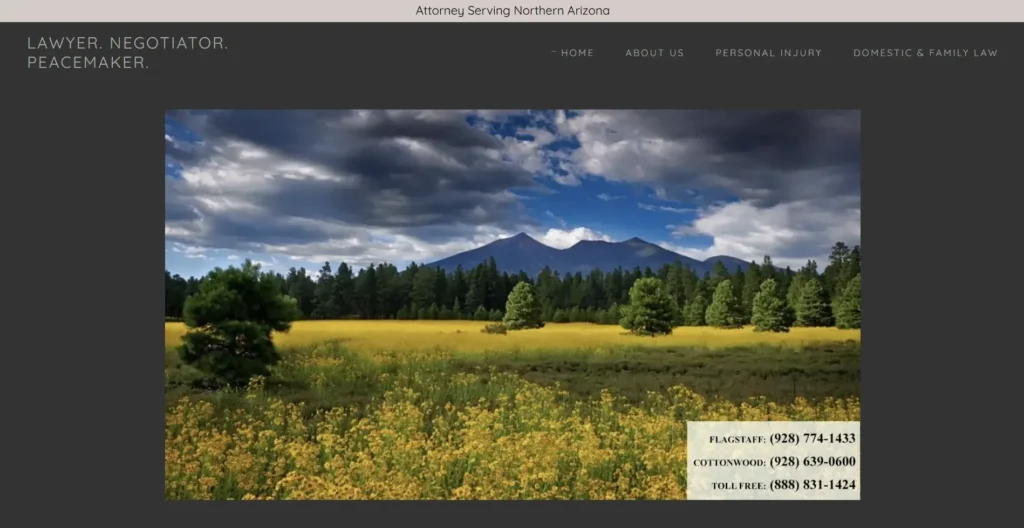The image size is (1024, 528).
Task: Navigate to Domestic & Family Law
Action: point(925,53)
